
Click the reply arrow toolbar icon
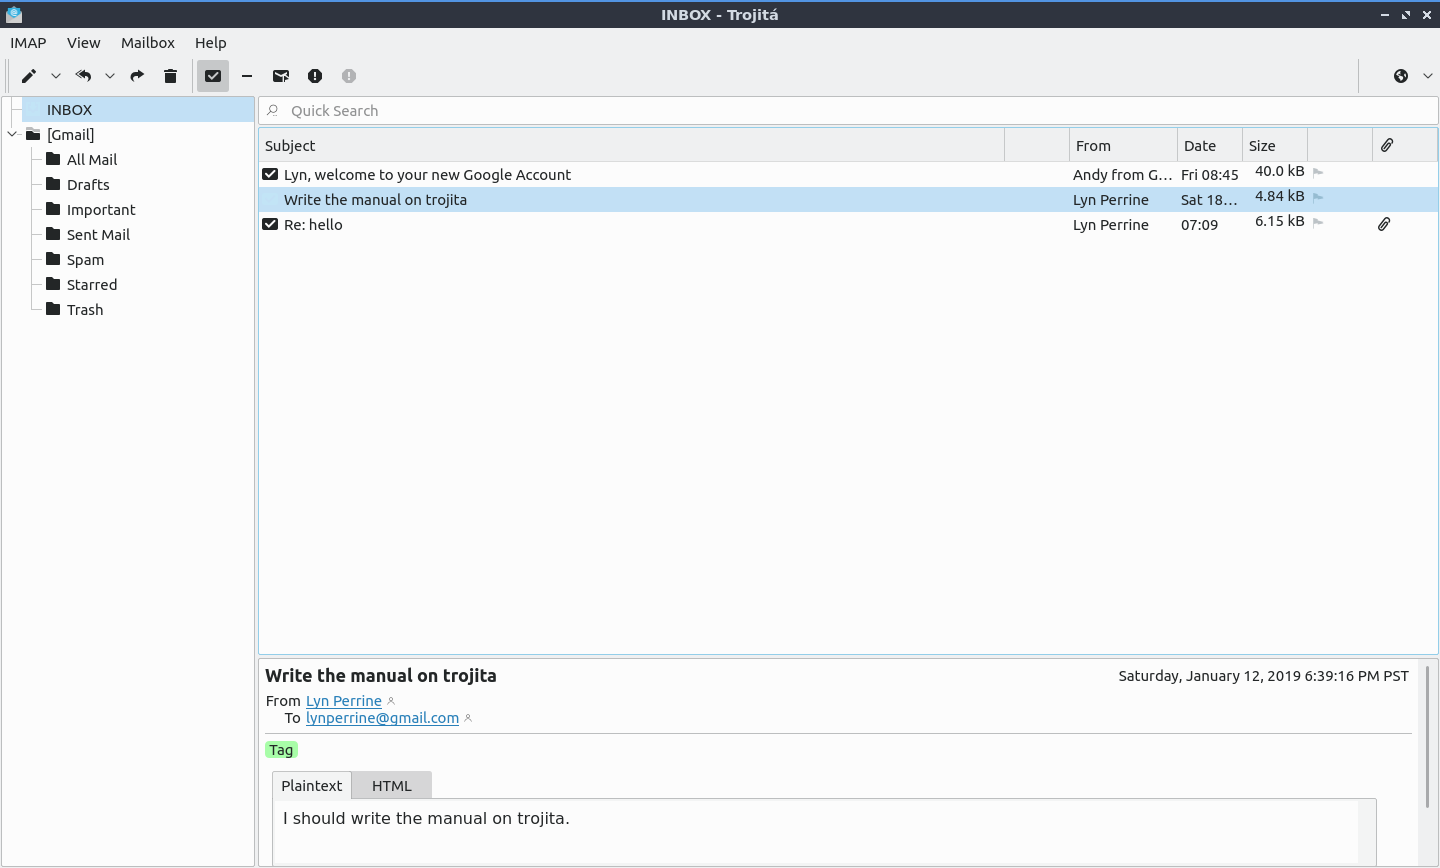pyautogui.click(x=84, y=76)
